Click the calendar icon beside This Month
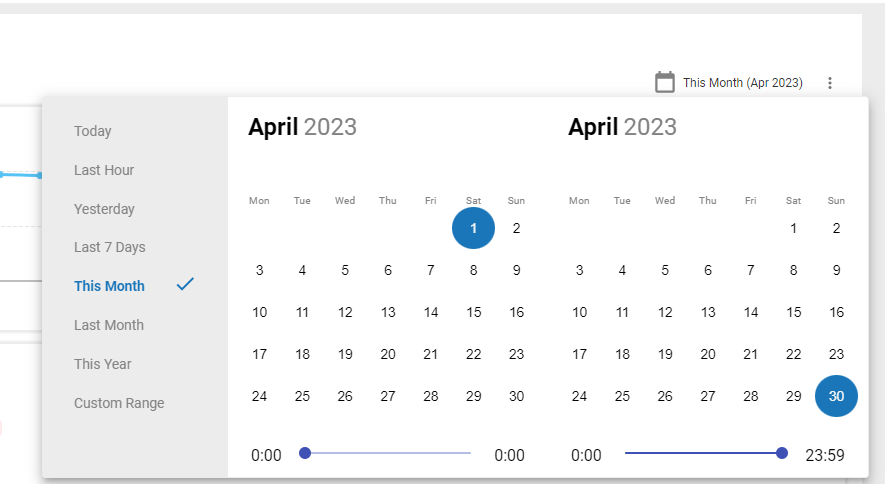The width and height of the screenshot is (885, 484). (x=665, y=82)
